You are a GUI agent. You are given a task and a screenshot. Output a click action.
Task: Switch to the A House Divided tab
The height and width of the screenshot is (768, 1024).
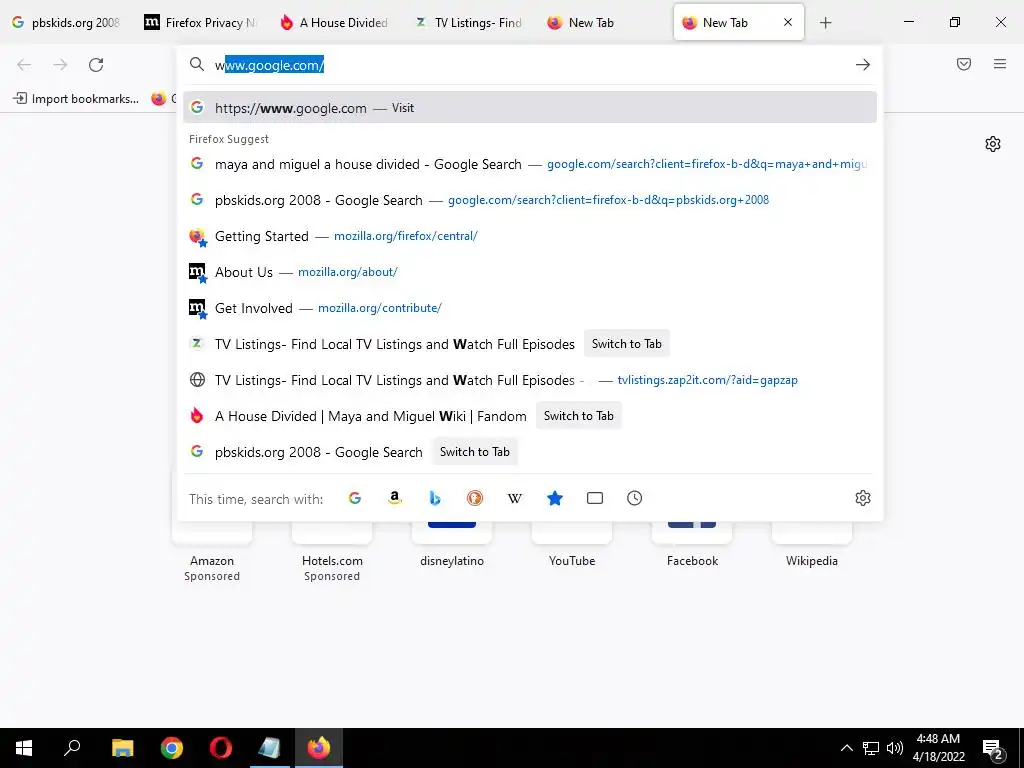point(336,23)
